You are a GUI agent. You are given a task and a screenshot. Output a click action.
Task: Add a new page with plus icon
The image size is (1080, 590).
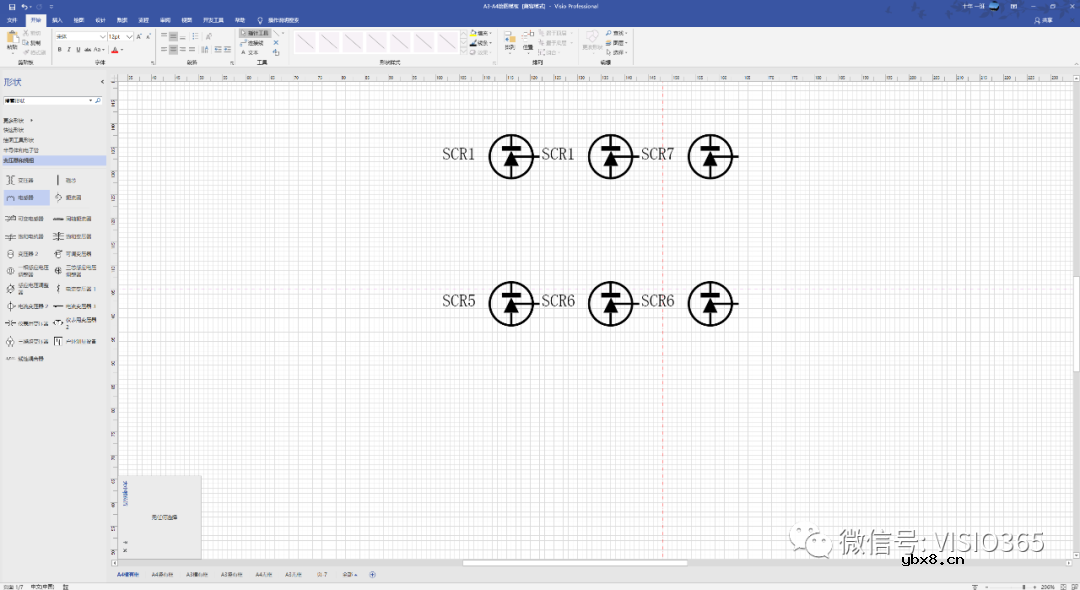(373, 575)
